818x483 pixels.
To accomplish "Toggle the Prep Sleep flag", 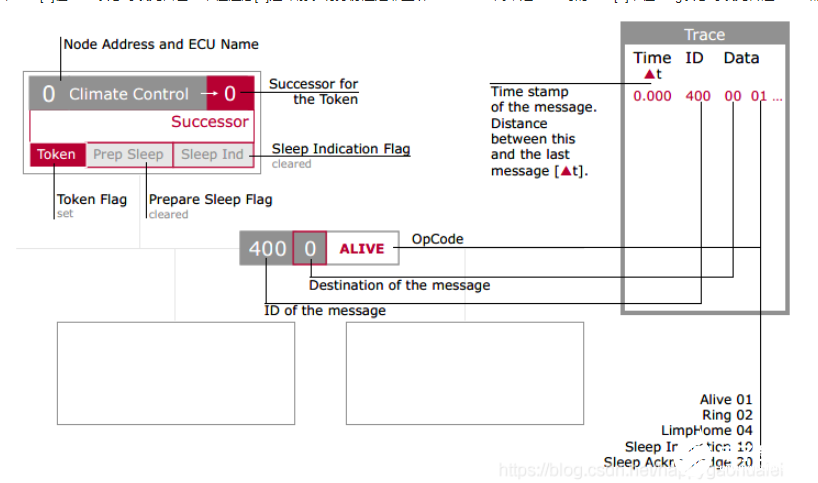I will [x=128, y=155].
